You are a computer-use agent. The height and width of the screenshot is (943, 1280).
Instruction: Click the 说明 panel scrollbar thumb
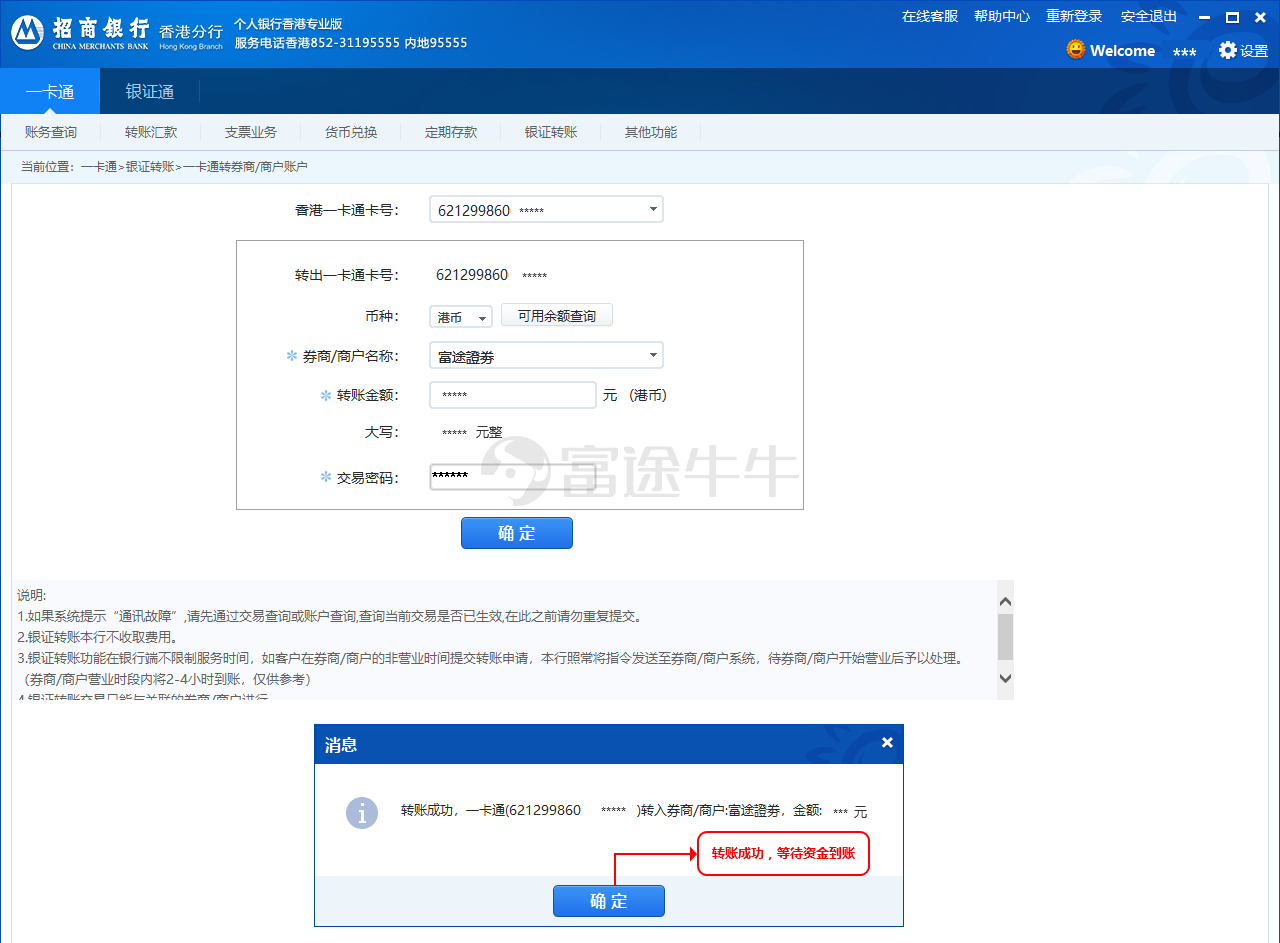coord(1006,637)
